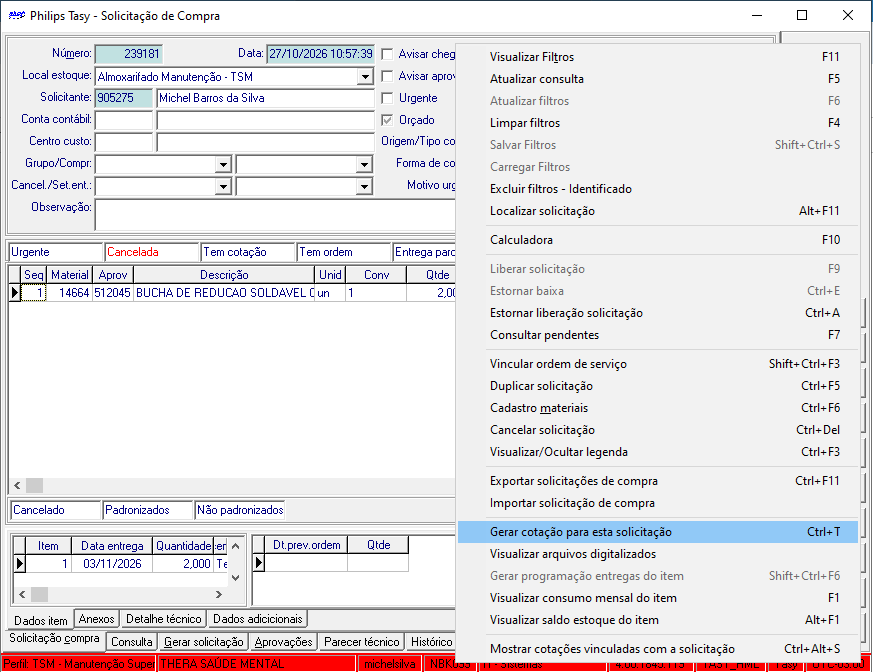Open the second Cancel./Set.ent. dropdown
This screenshot has height=672, width=873.
[364, 186]
